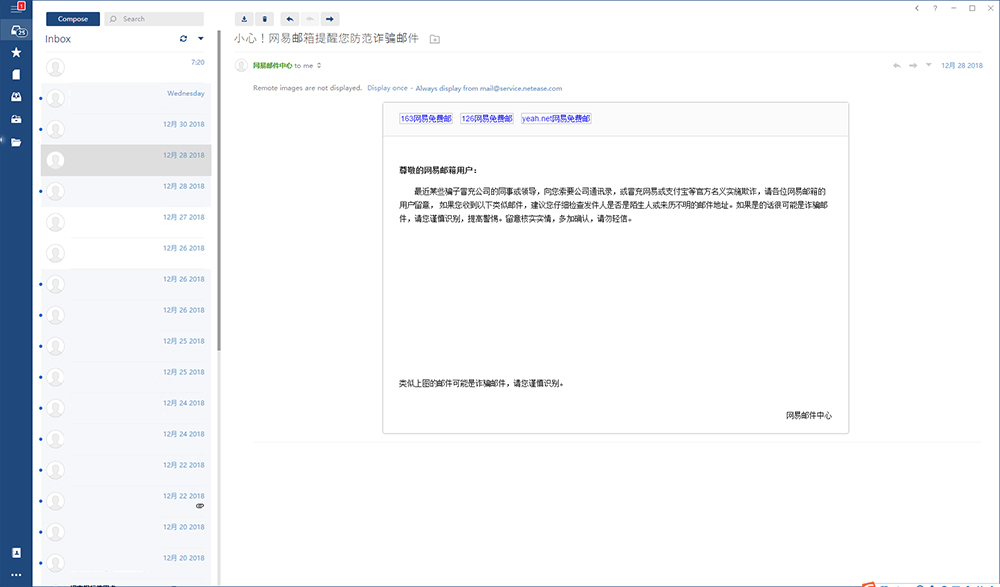Expand the Inbox options dropdown arrow
The image size is (1000, 587).
[x=201, y=39]
